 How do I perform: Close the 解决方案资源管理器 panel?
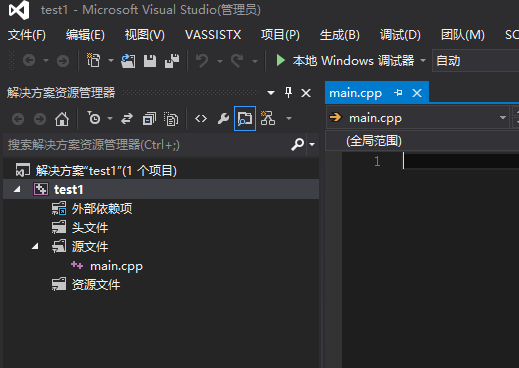[x=306, y=93]
